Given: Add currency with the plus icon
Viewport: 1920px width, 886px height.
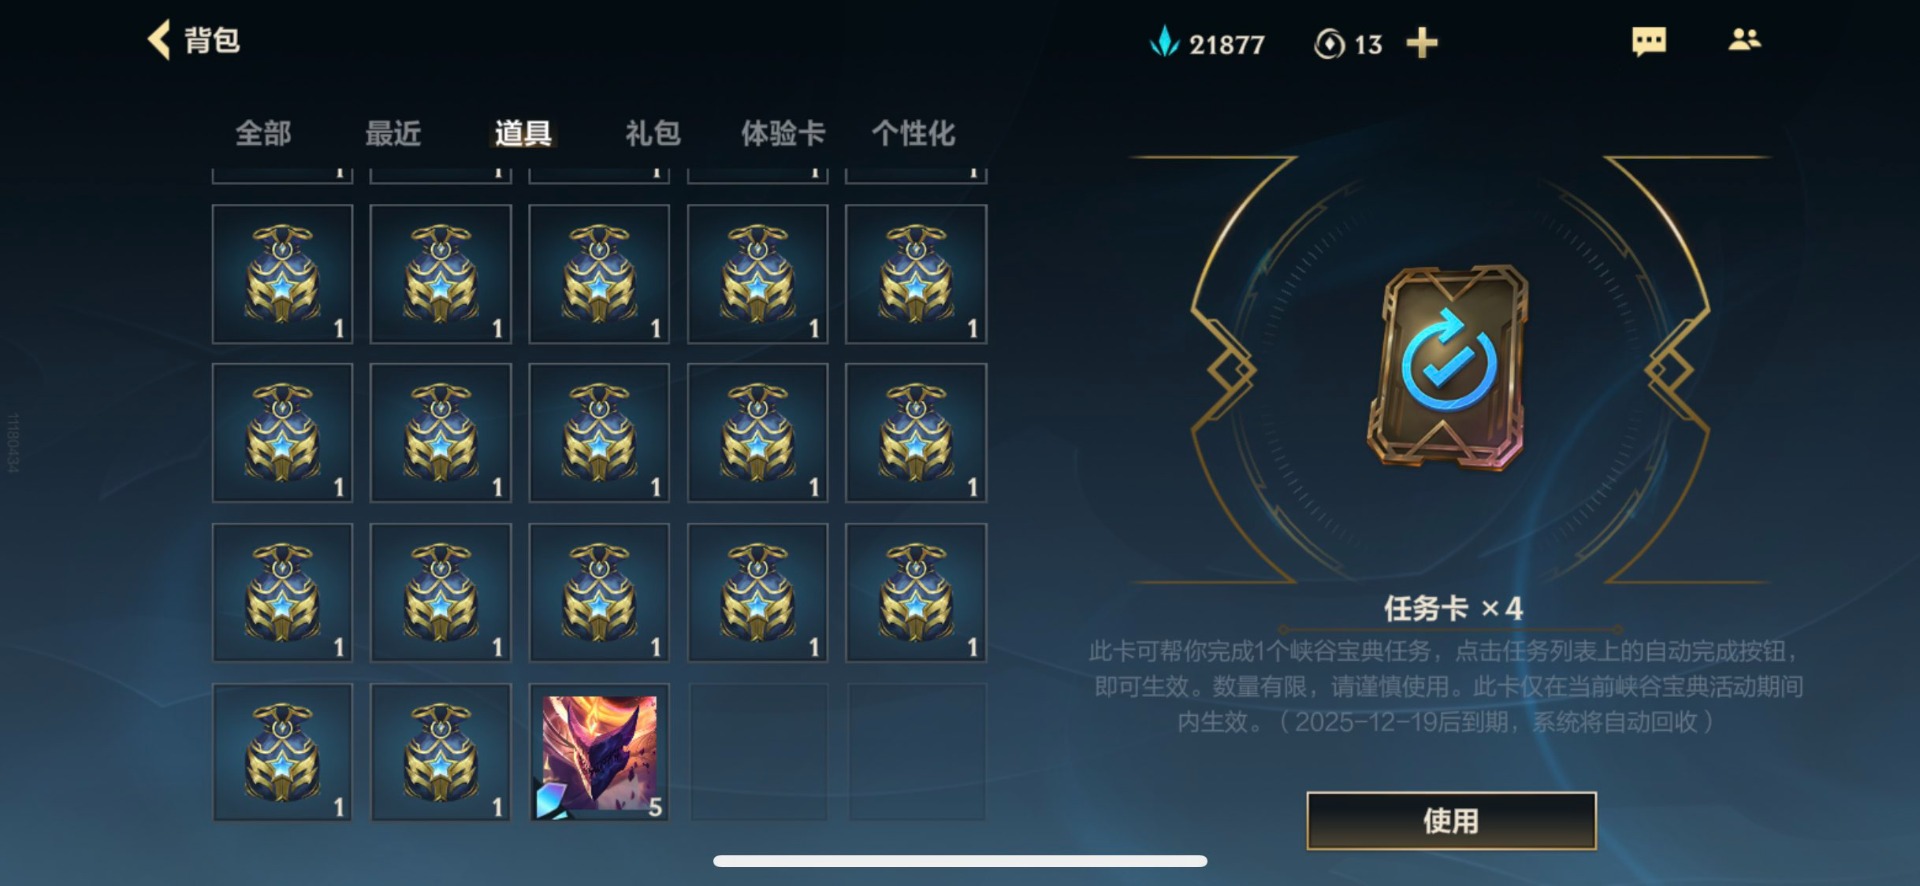Looking at the screenshot, I should tap(1421, 43).
